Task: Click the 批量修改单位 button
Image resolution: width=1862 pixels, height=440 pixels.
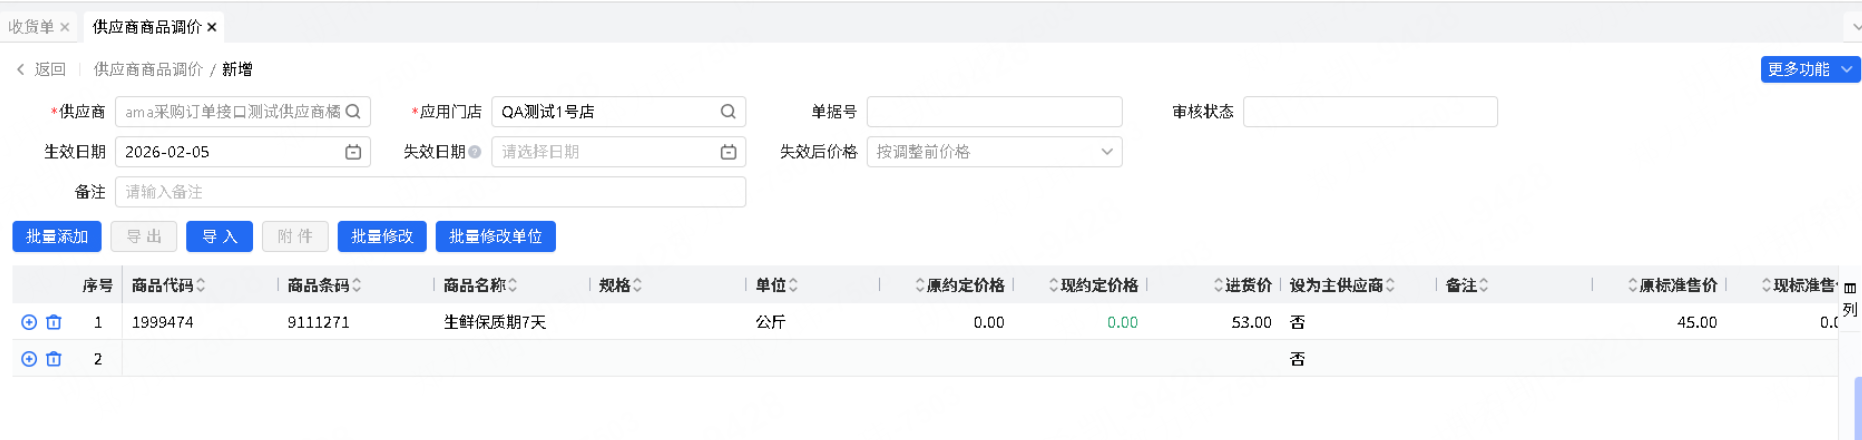Action: (495, 237)
